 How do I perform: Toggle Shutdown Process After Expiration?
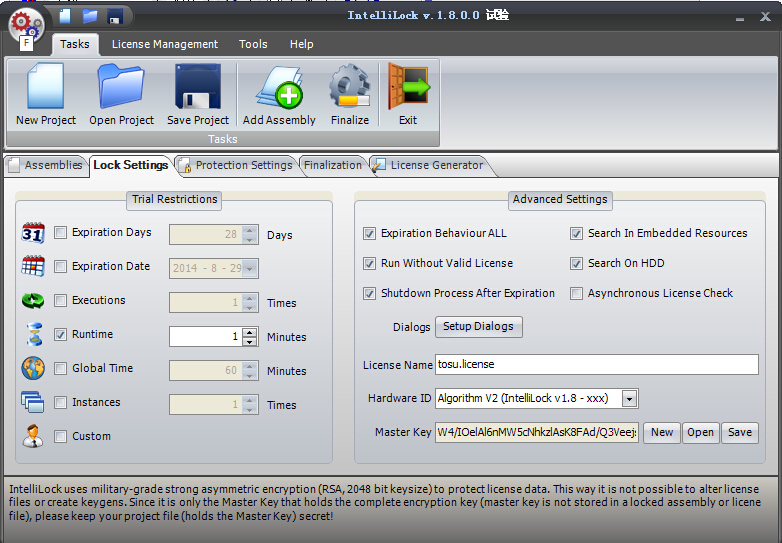click(x=370, y=293)
